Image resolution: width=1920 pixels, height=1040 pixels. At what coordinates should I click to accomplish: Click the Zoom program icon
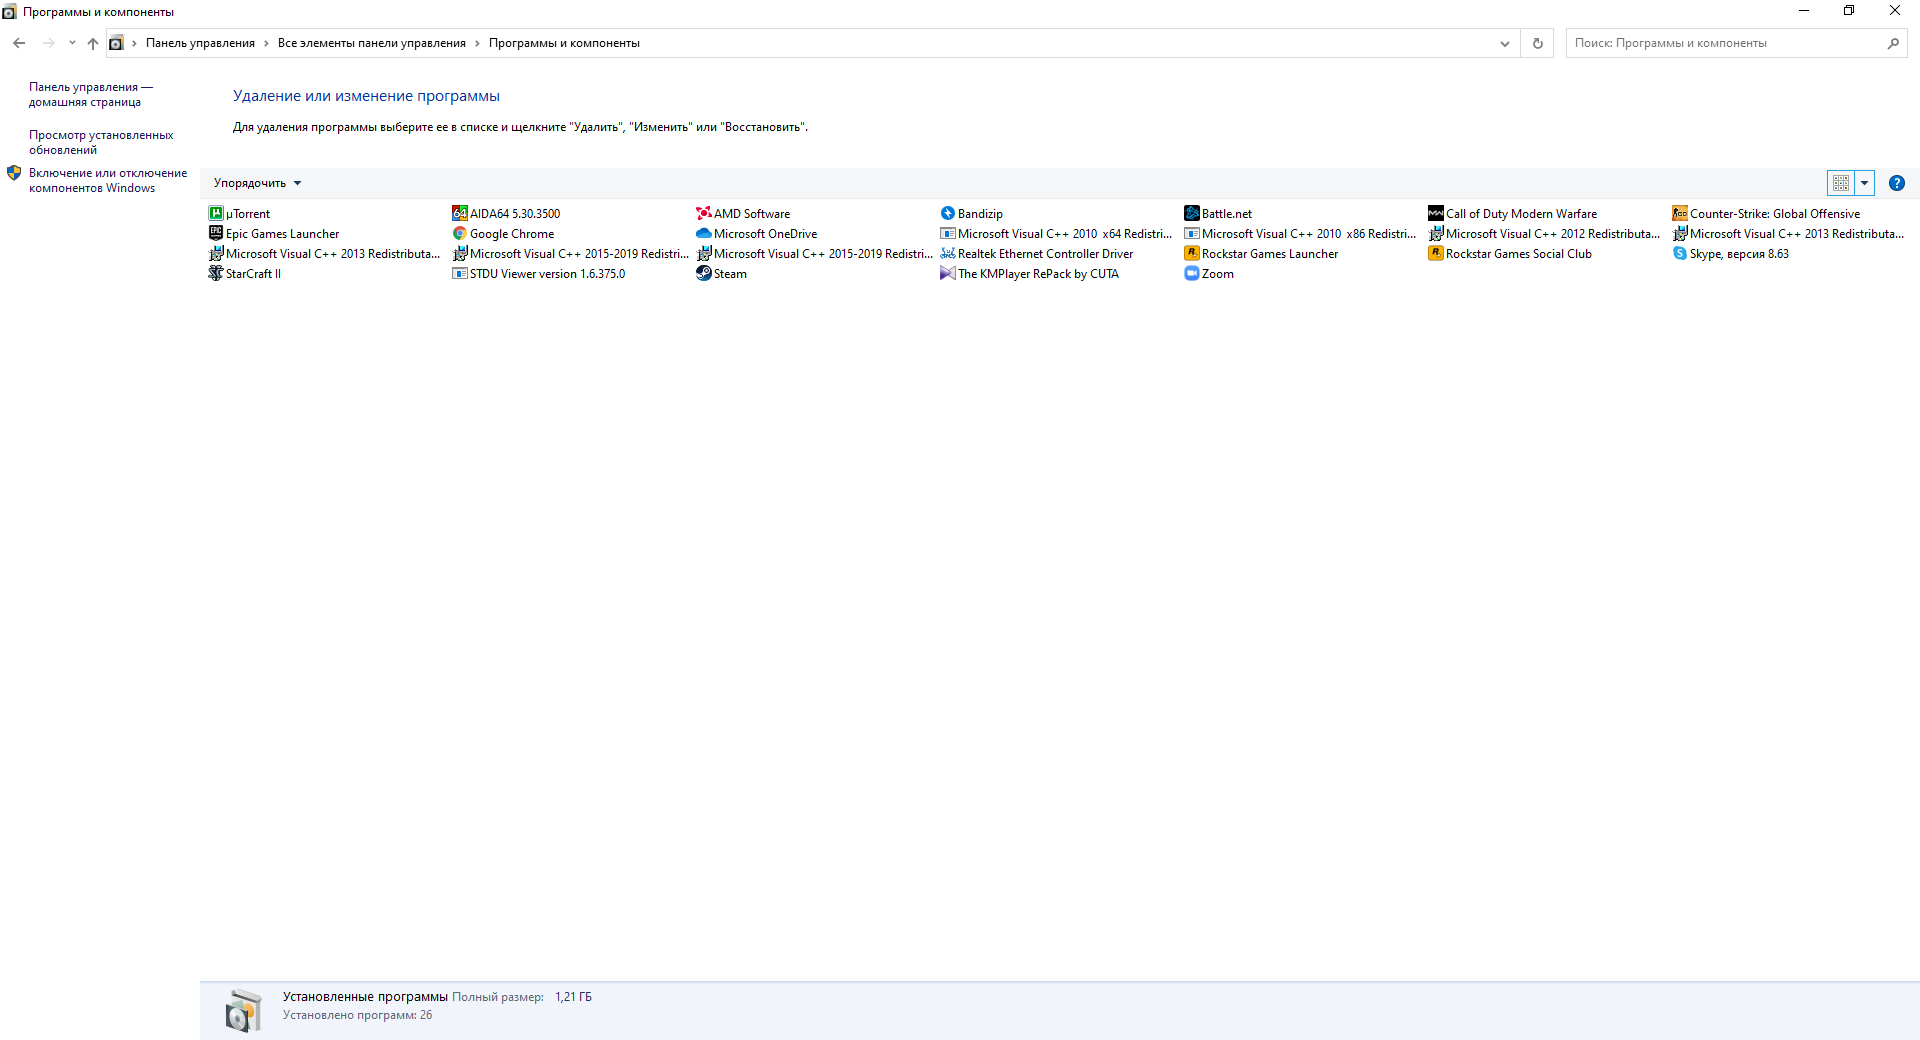1192,273
